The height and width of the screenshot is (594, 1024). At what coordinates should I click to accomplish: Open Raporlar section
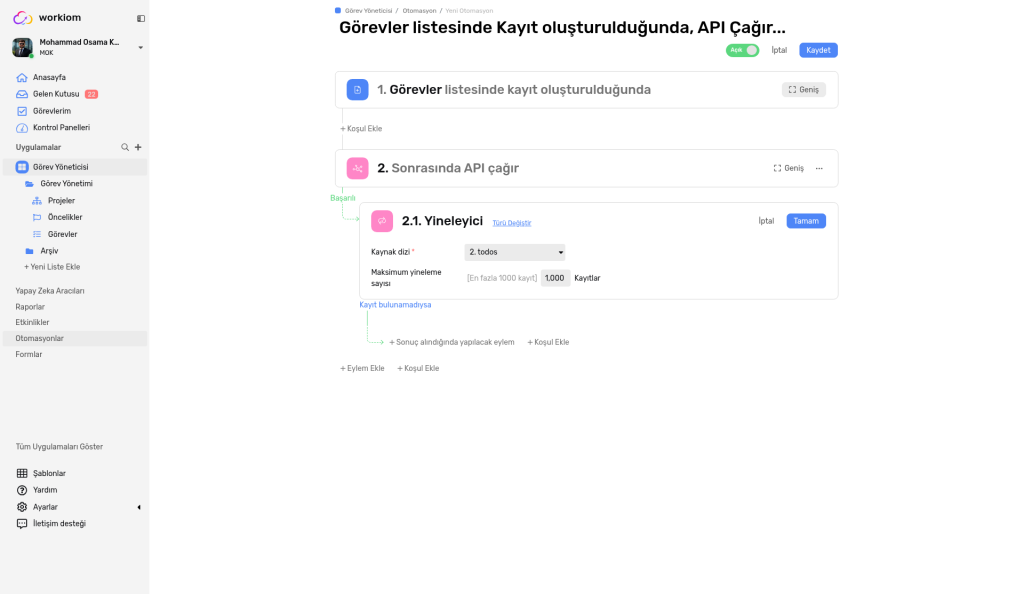coord(30,307)
